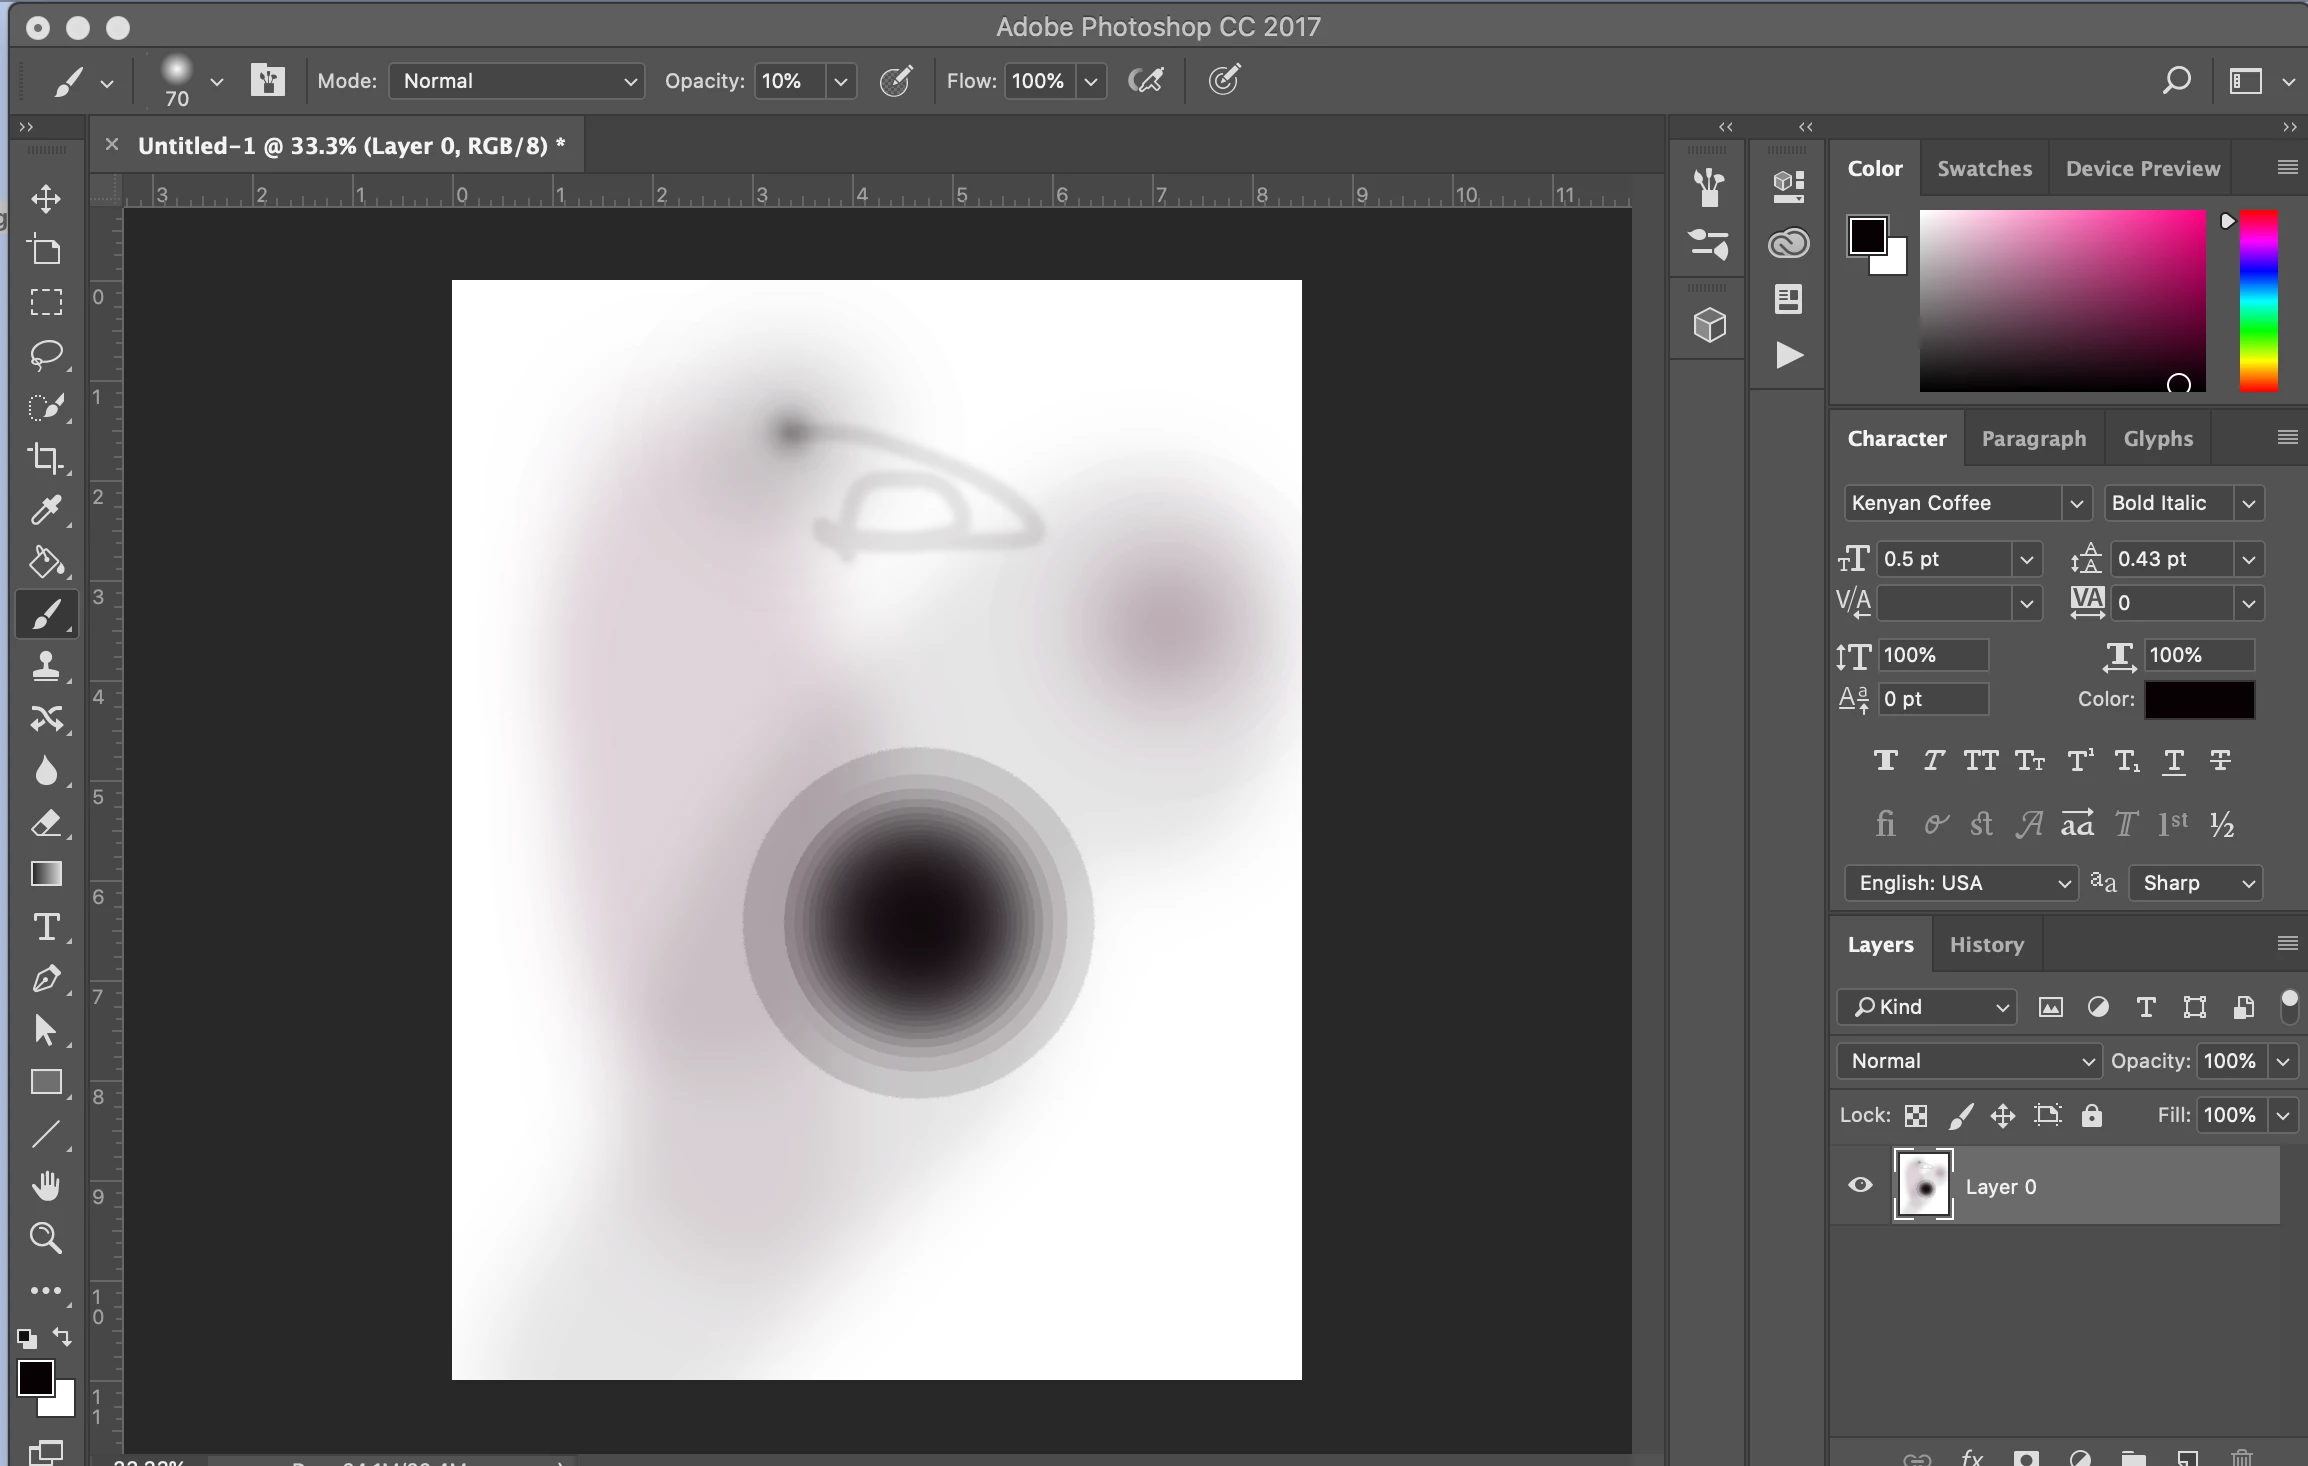This screenshot has height=1466, width=2308.
Task: Click the Faux Bold text button
Action: pos(1886,762)
